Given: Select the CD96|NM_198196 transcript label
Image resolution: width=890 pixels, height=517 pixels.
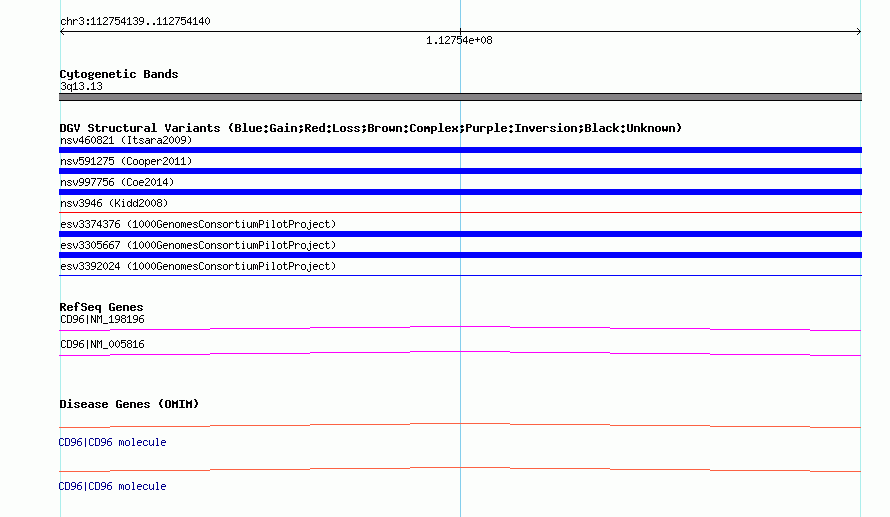Looking at the screenshot, I should 102,320.
